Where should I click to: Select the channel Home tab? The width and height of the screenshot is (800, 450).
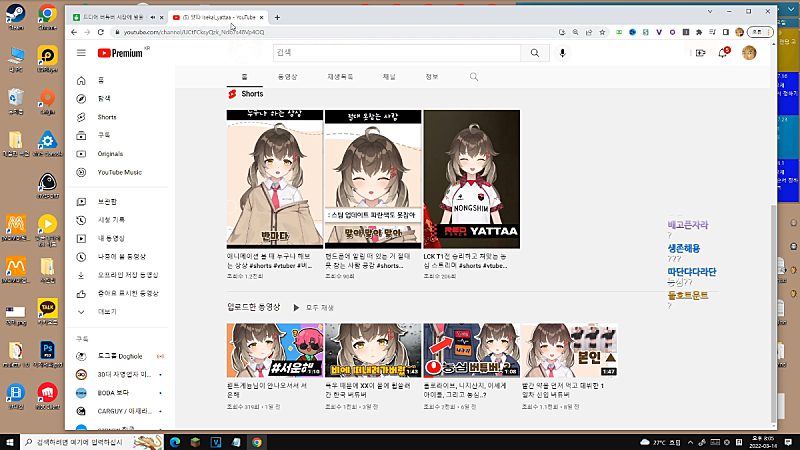point(244,77)
